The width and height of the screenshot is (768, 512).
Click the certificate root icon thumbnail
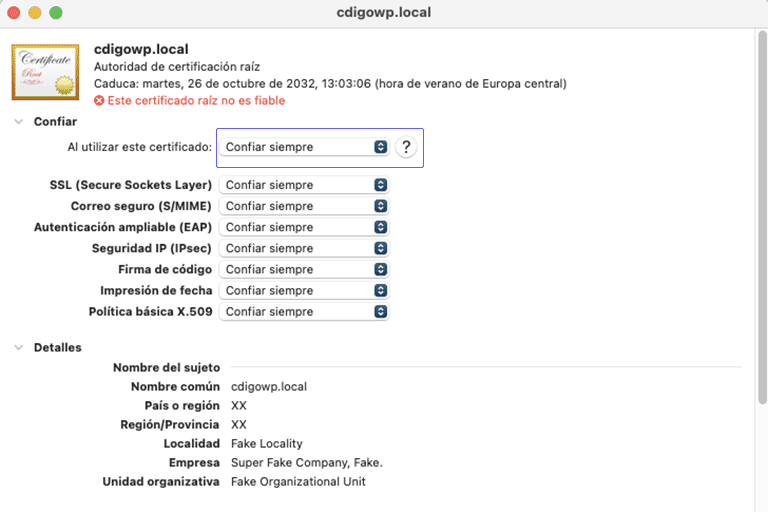46,72
